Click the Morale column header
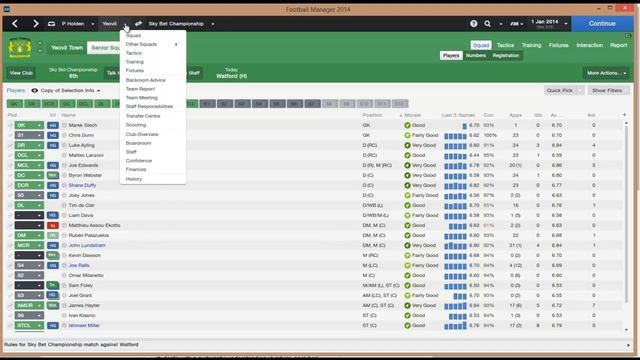Viewport: 640px width, 360px height. (413, 116)
